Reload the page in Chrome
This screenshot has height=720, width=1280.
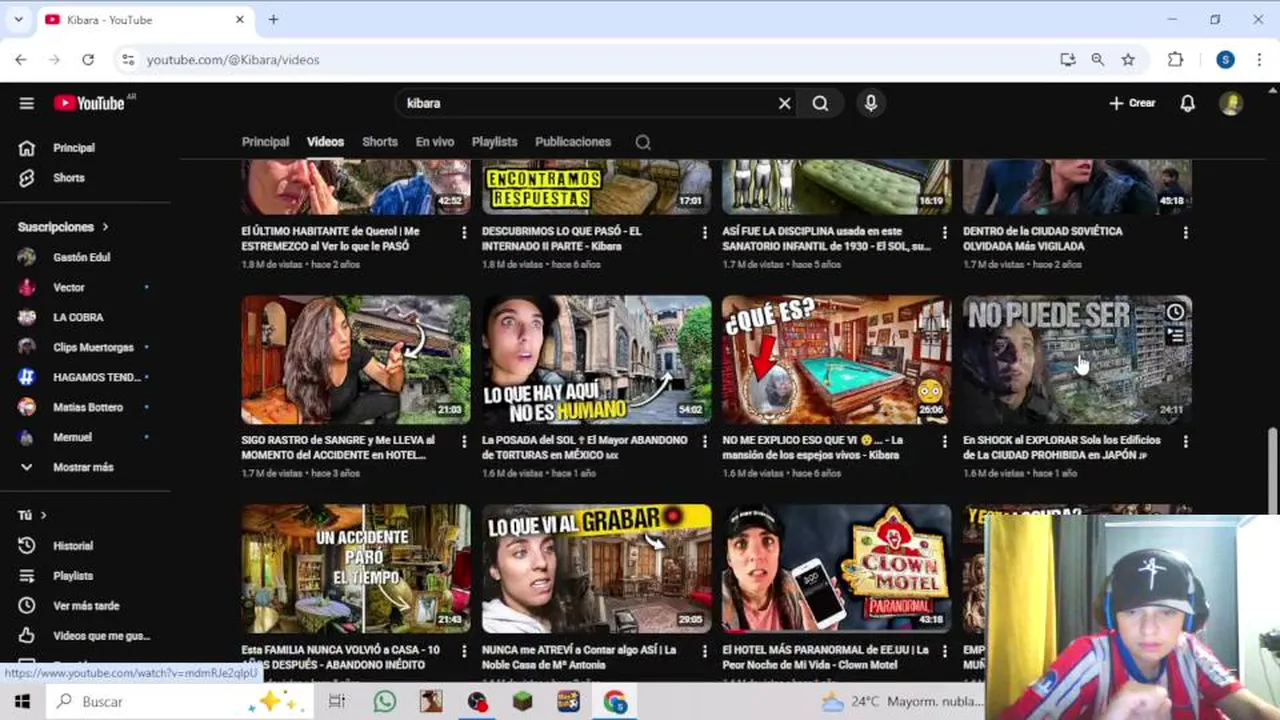point(88,60)
